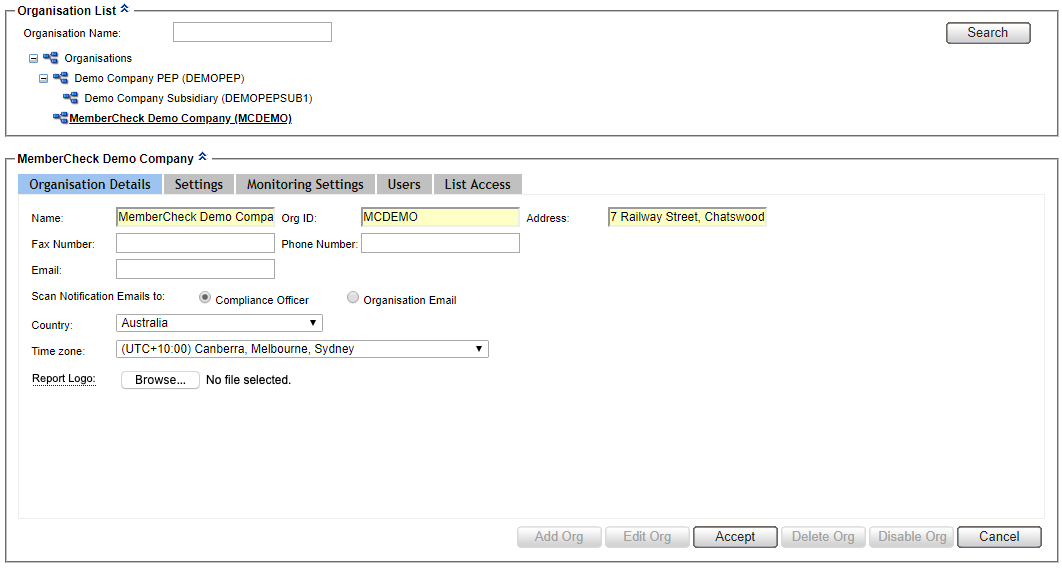
Task: Click the Search button
Action: [987, 32]
